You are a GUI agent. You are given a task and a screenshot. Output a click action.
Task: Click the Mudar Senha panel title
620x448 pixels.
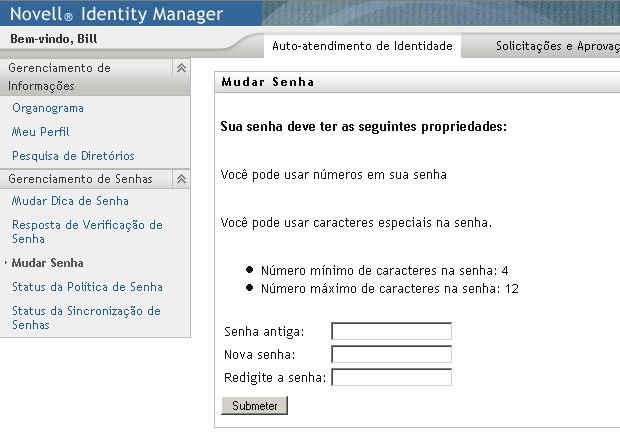[263, 82]
